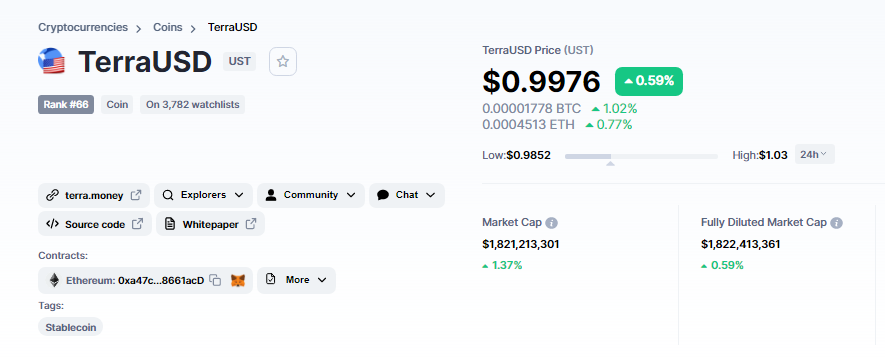Open the terra.money website link

(x=94, y=195)
